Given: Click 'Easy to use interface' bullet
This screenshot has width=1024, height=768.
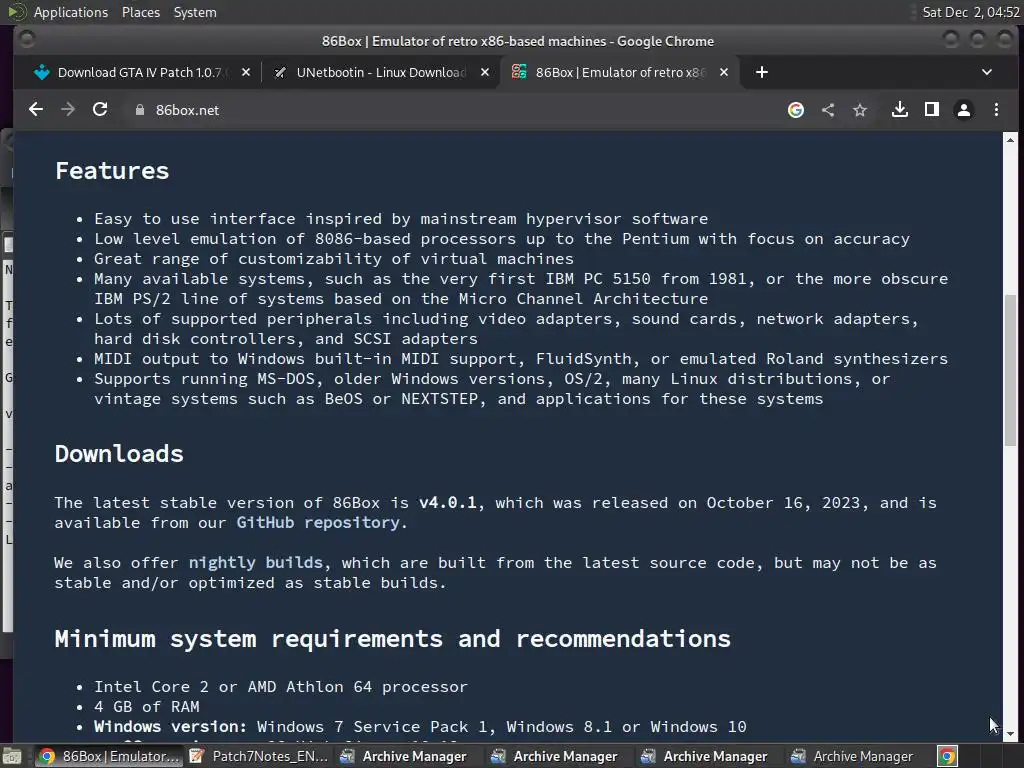Looking at the screenshot, I should click(401, 219).
